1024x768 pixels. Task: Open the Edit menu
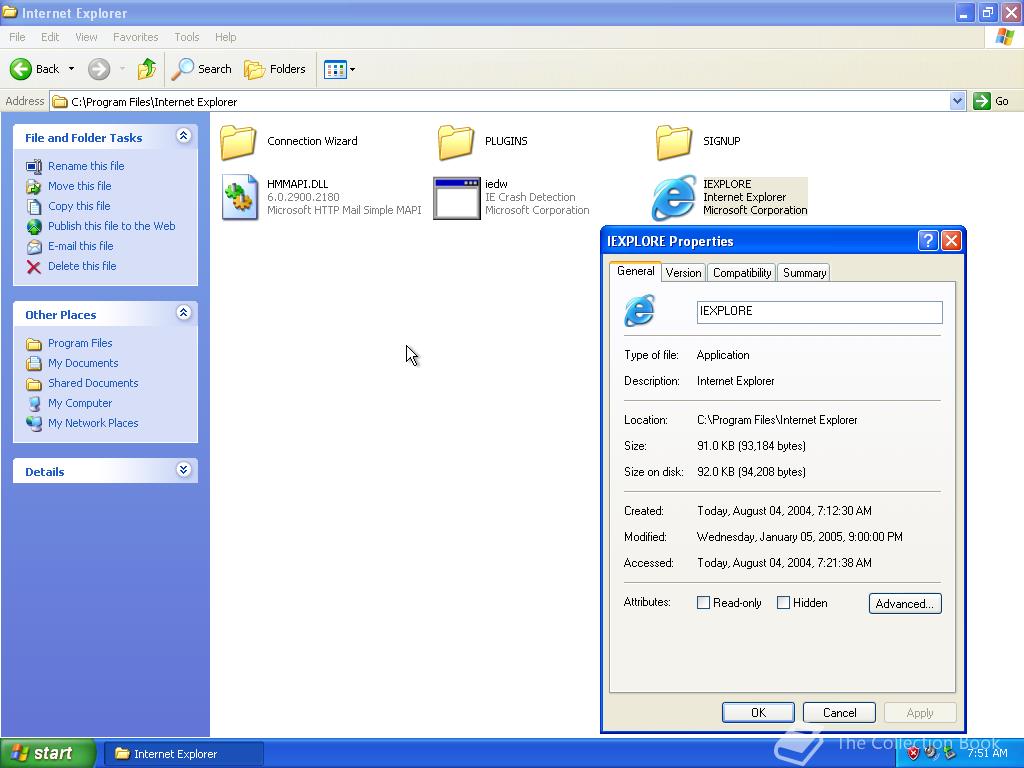(50, 37)
